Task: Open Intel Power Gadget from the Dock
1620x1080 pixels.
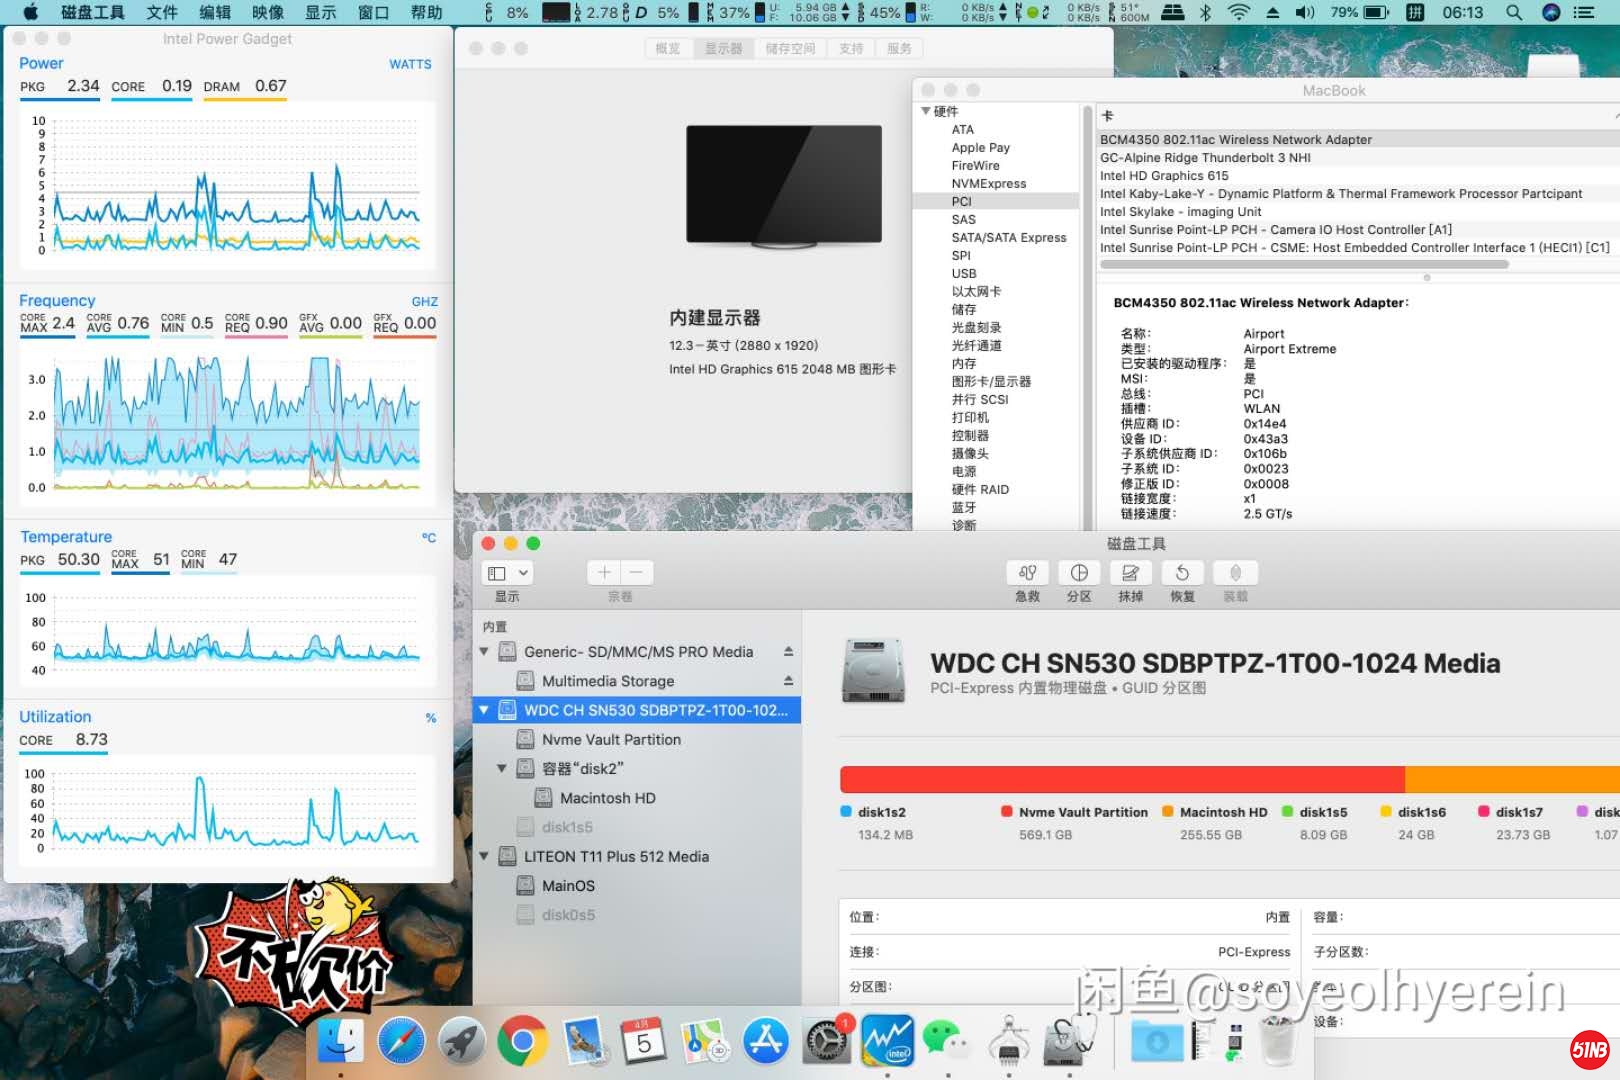Action: [x=887, y=1042]
